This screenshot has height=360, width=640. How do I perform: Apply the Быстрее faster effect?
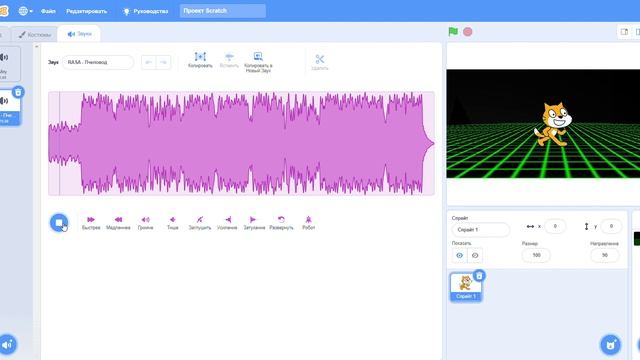click(x=91, y=223)
